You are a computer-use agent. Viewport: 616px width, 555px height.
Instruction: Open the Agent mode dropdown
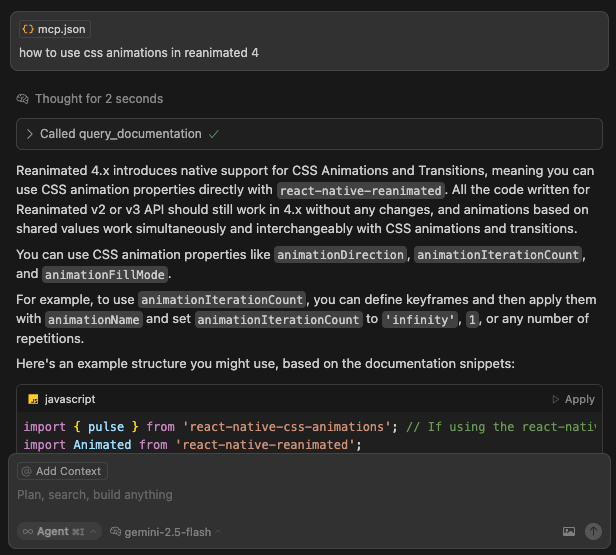coord(60,532)
